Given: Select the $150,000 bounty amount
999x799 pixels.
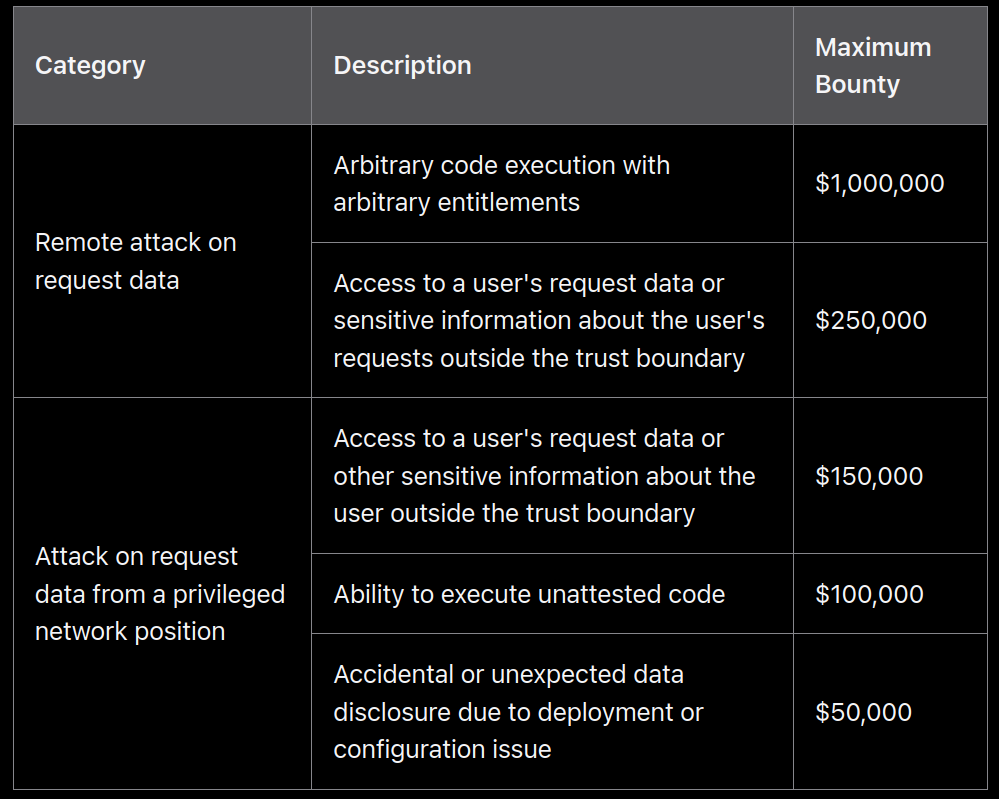Looking at the screenshot, I should point(868,476).
